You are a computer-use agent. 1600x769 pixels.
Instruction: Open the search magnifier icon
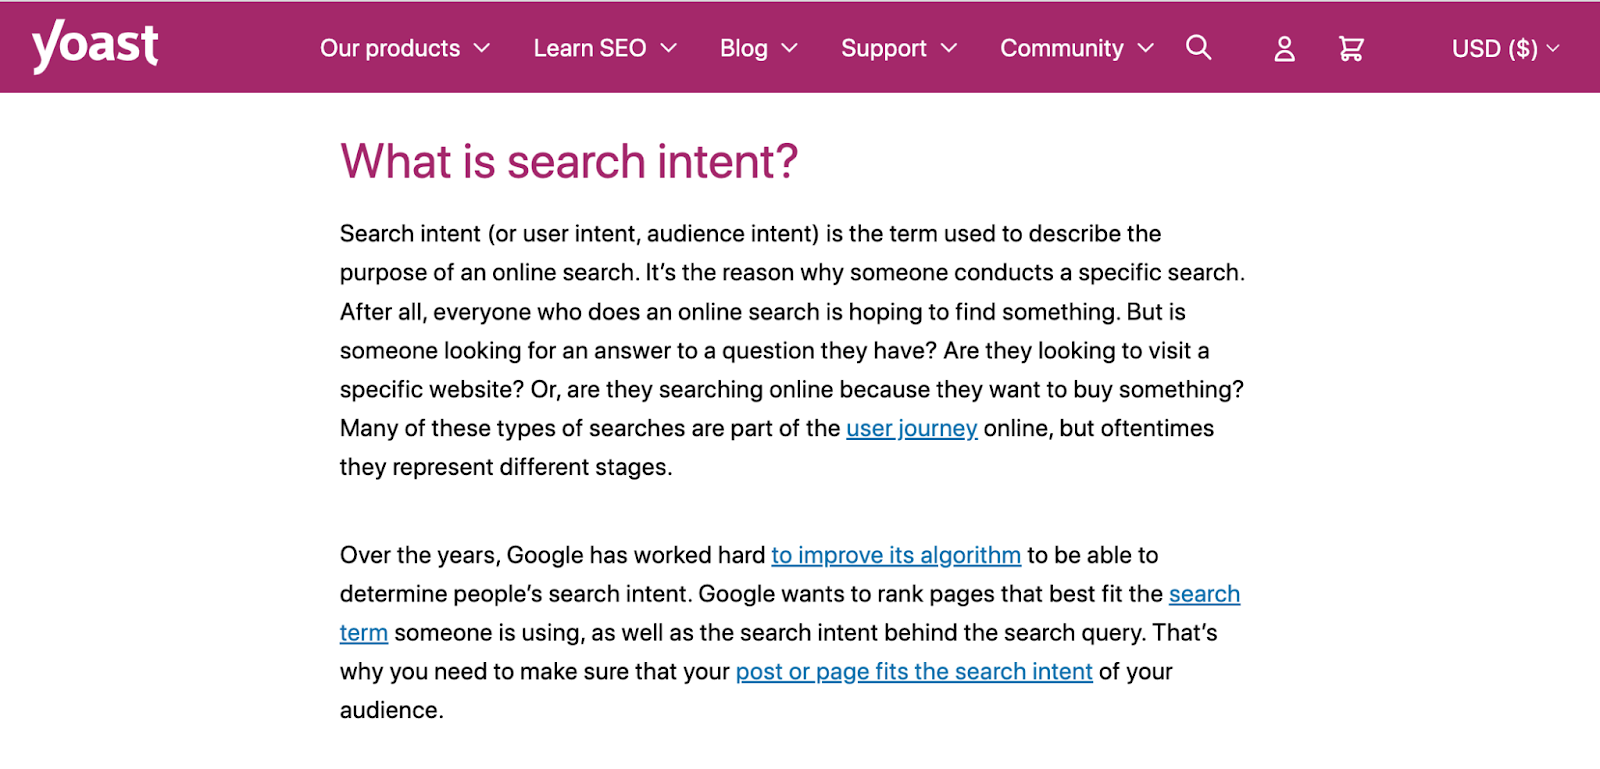point(1198,47)
